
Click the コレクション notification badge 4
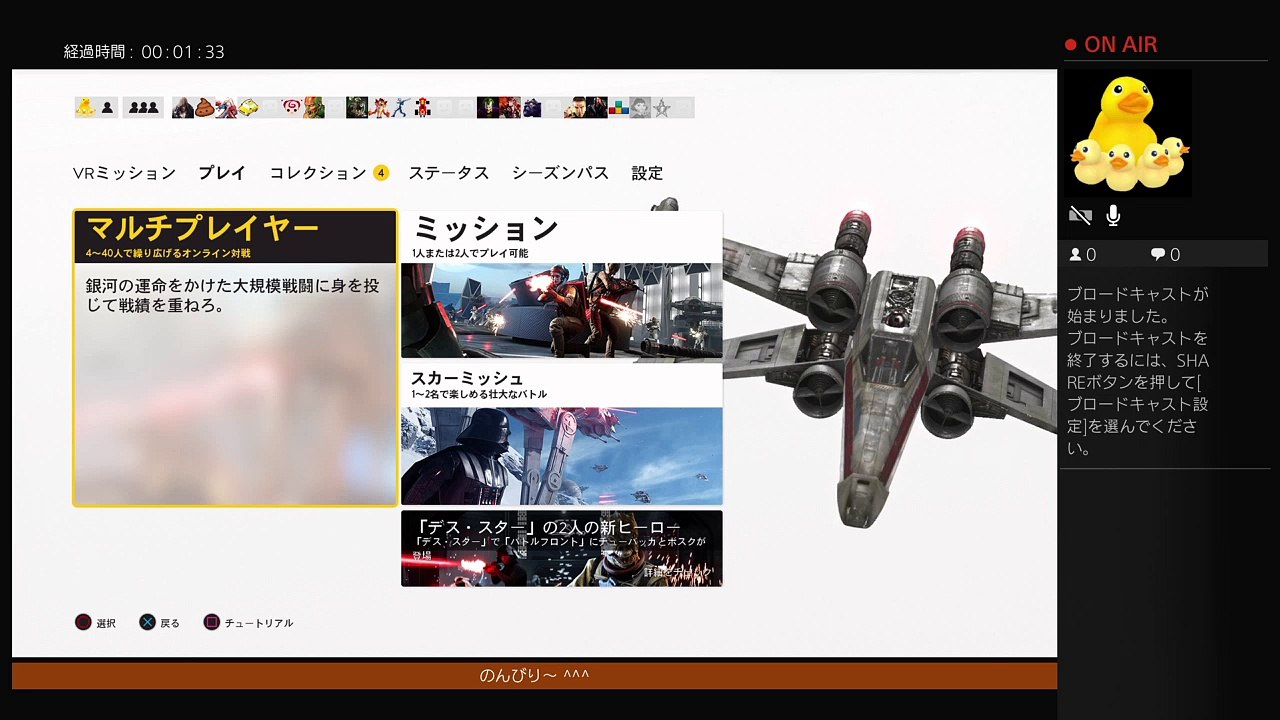(381, 173)
